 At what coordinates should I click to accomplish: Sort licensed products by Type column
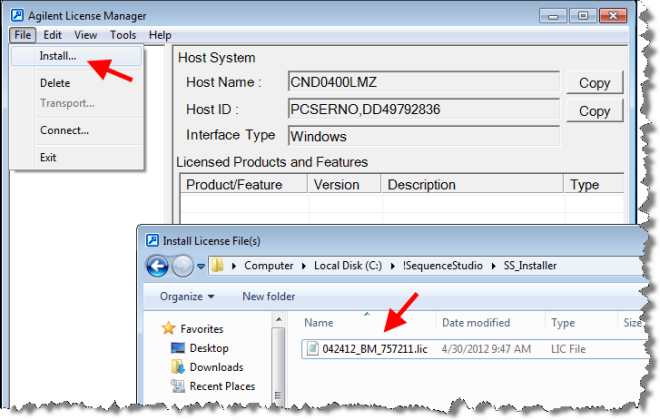point(593,184)
